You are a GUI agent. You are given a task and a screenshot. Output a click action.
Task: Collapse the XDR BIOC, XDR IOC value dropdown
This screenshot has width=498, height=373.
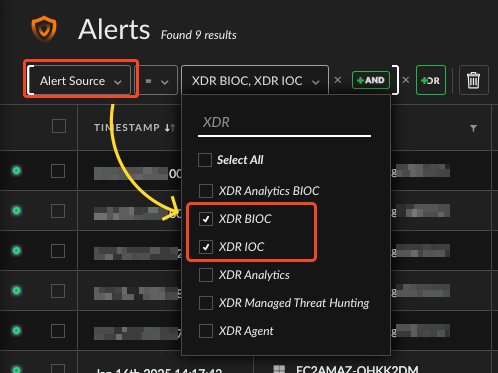[255, 81]
